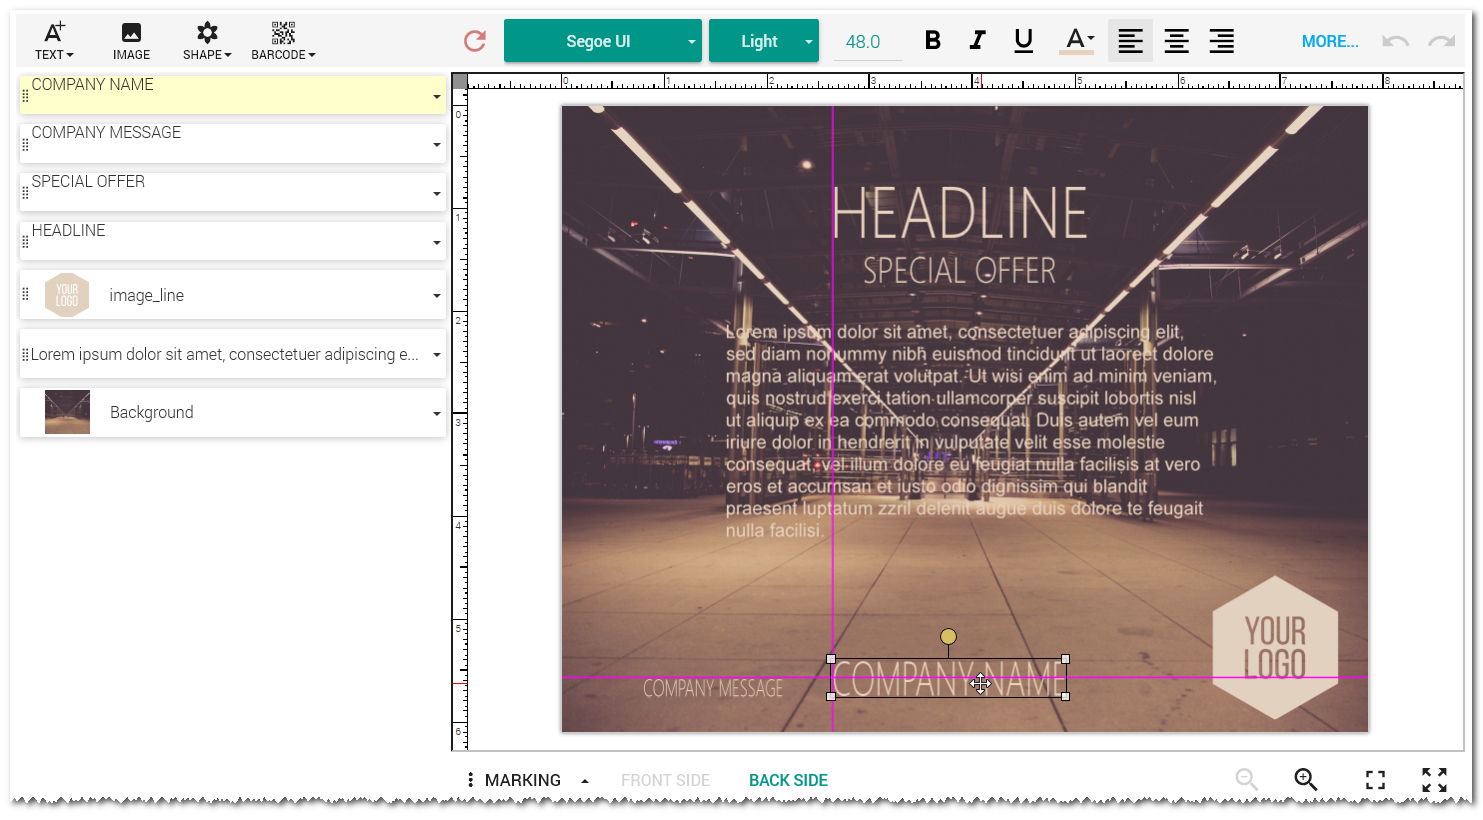This screenshot has width=1483, height=820.
Task: Click bottom-left resize handle of selection
Action: (831, 696)
